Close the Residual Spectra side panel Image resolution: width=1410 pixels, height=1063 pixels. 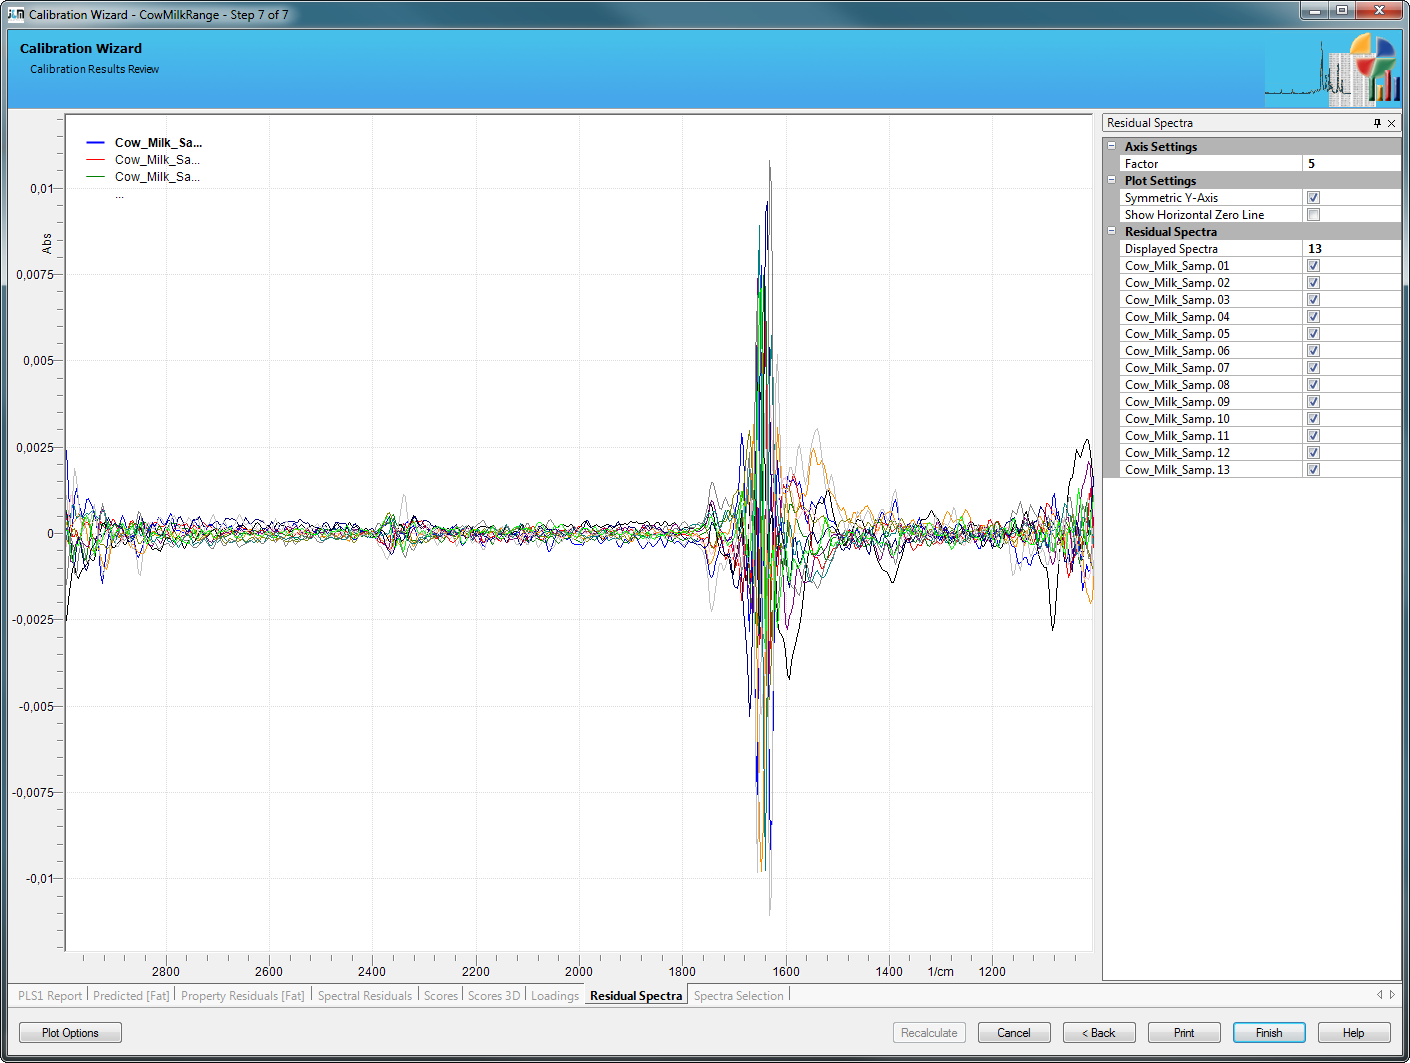pyautogui.click(x=1391, y=123)
